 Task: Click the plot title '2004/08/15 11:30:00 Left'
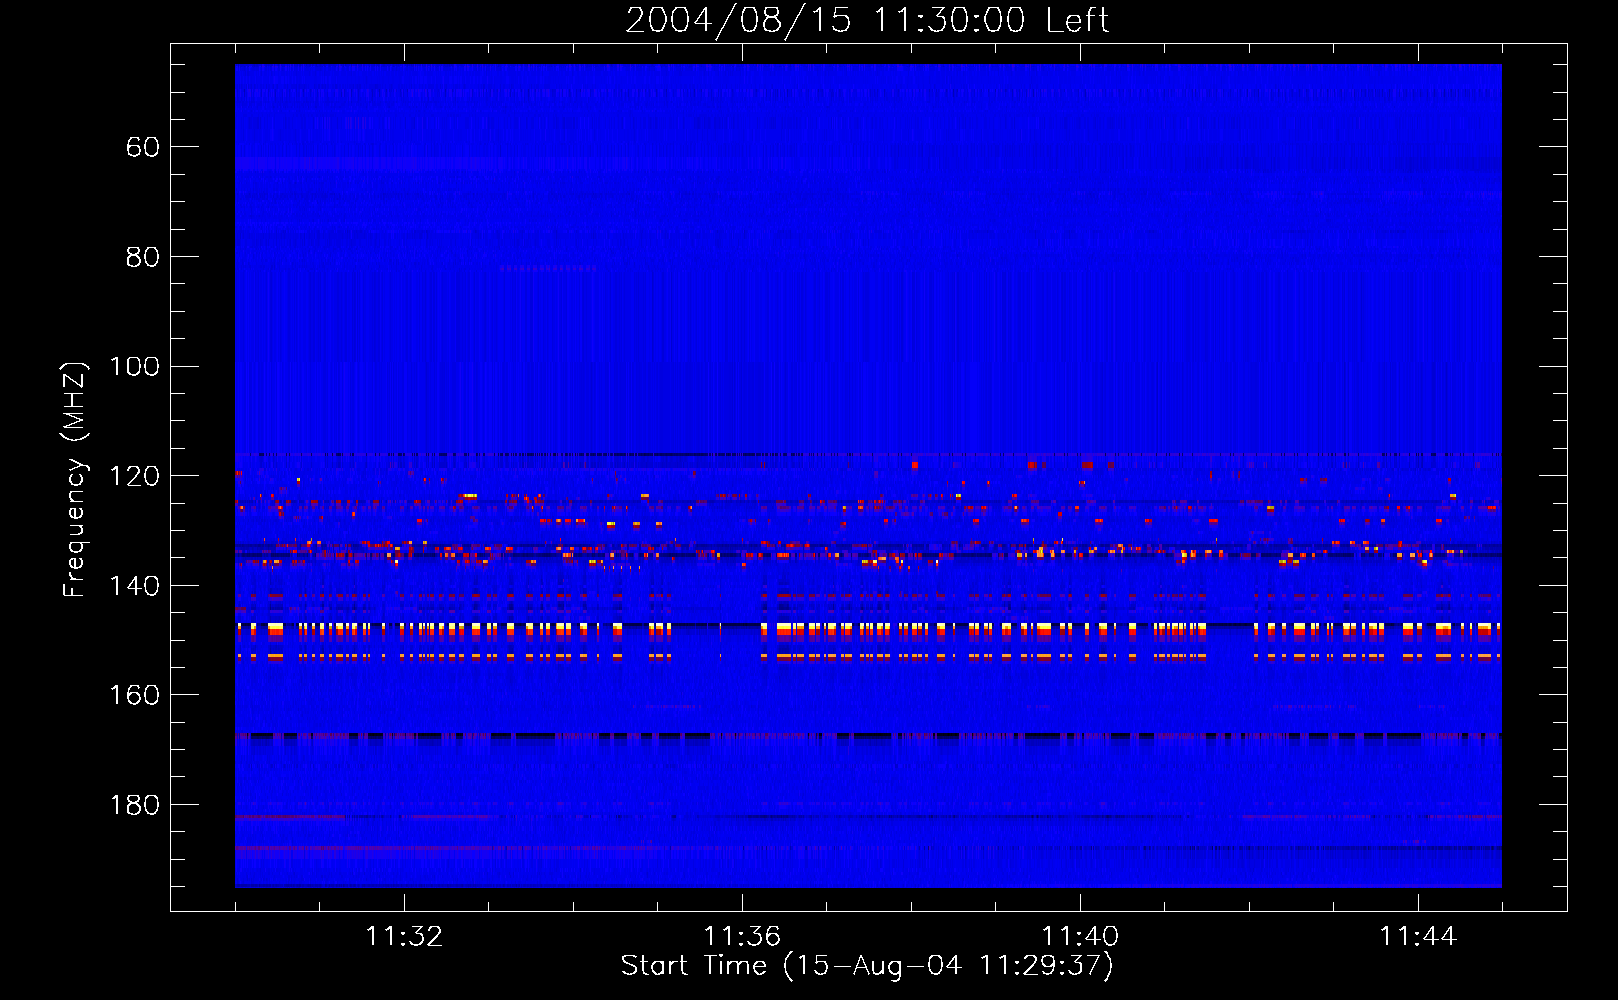tap(867, 20)
